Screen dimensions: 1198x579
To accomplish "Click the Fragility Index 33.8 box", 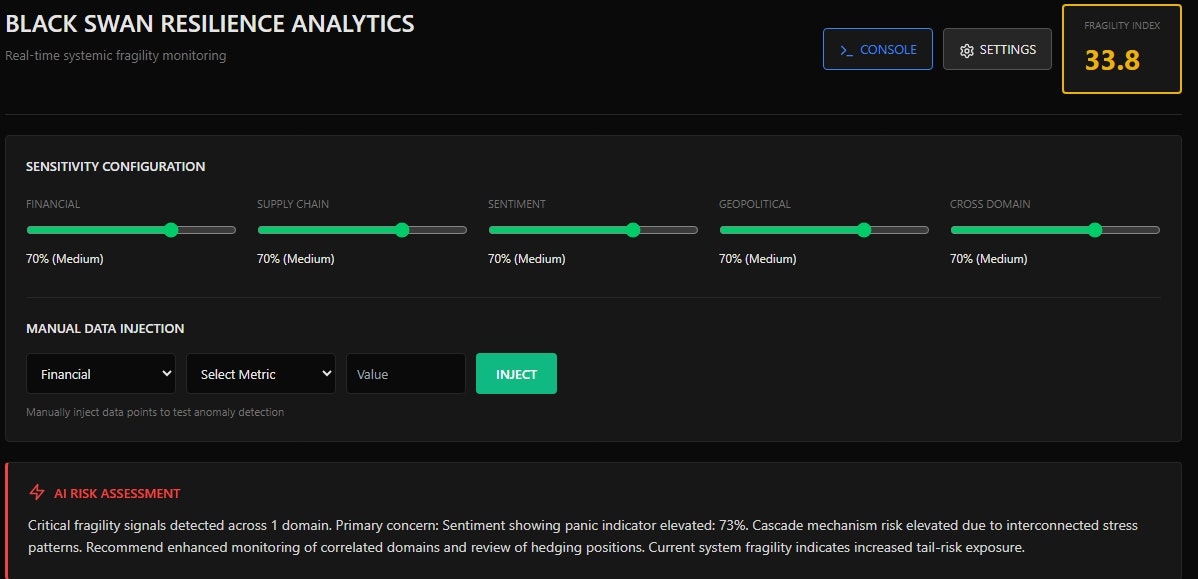I will 1112,49.
